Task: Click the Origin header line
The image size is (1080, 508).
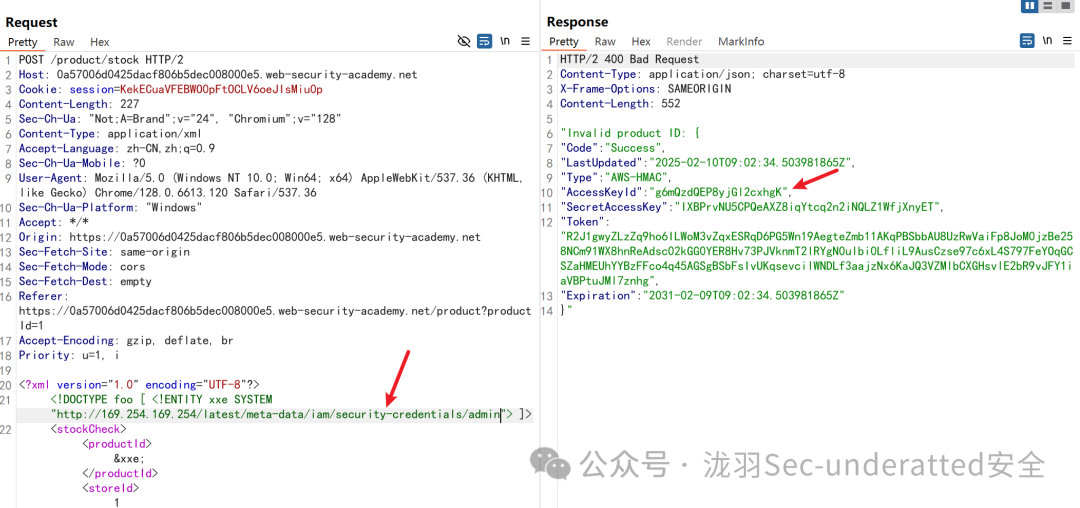Action: coord(249,237)
